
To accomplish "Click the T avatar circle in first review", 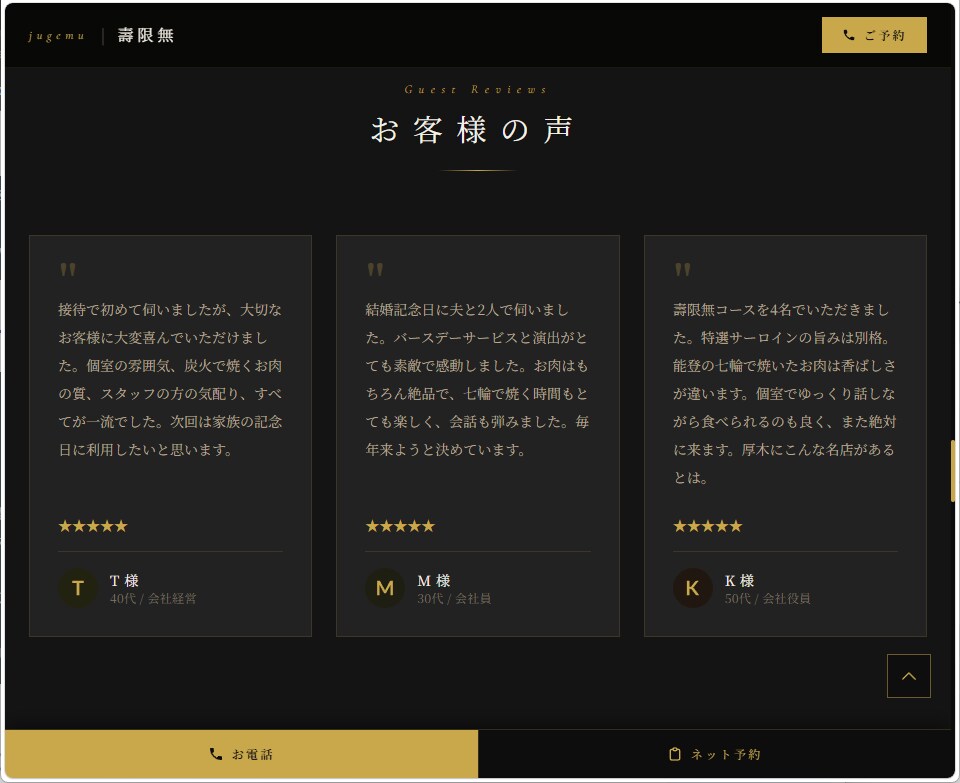I will click(x=78, y=588).
